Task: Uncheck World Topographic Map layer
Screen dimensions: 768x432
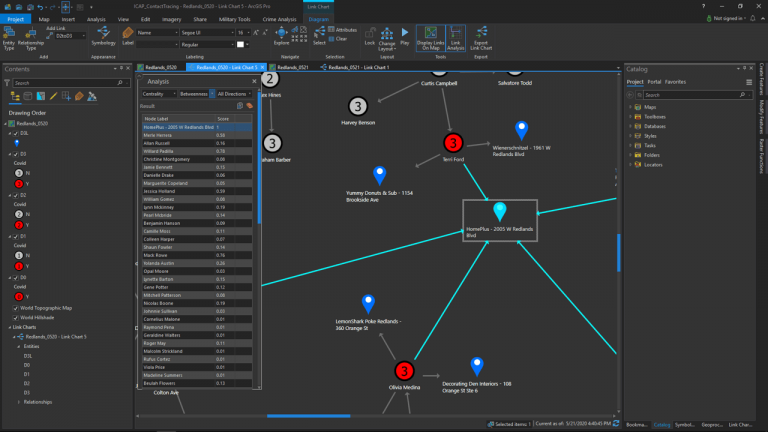Action: [16, 308]
